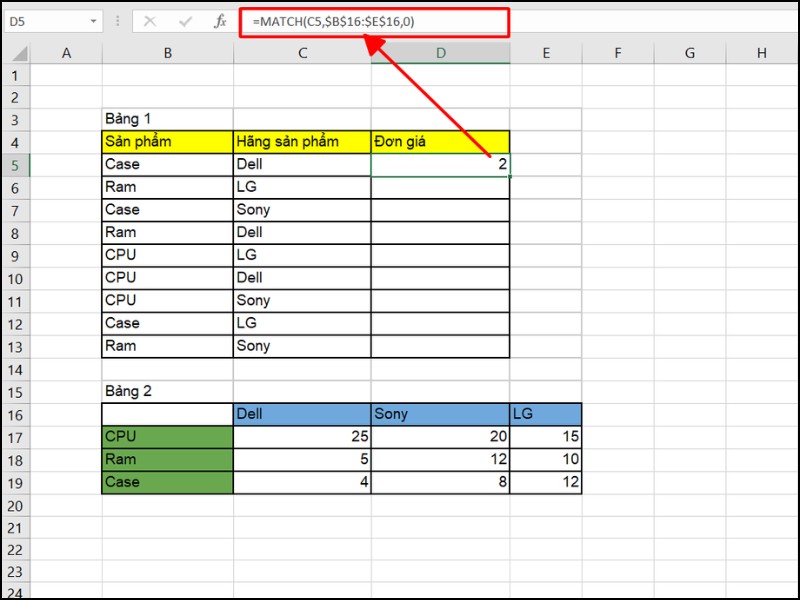Screen dimensions: 800x600
Task: Select the column H header
Action: coord(761,53)
